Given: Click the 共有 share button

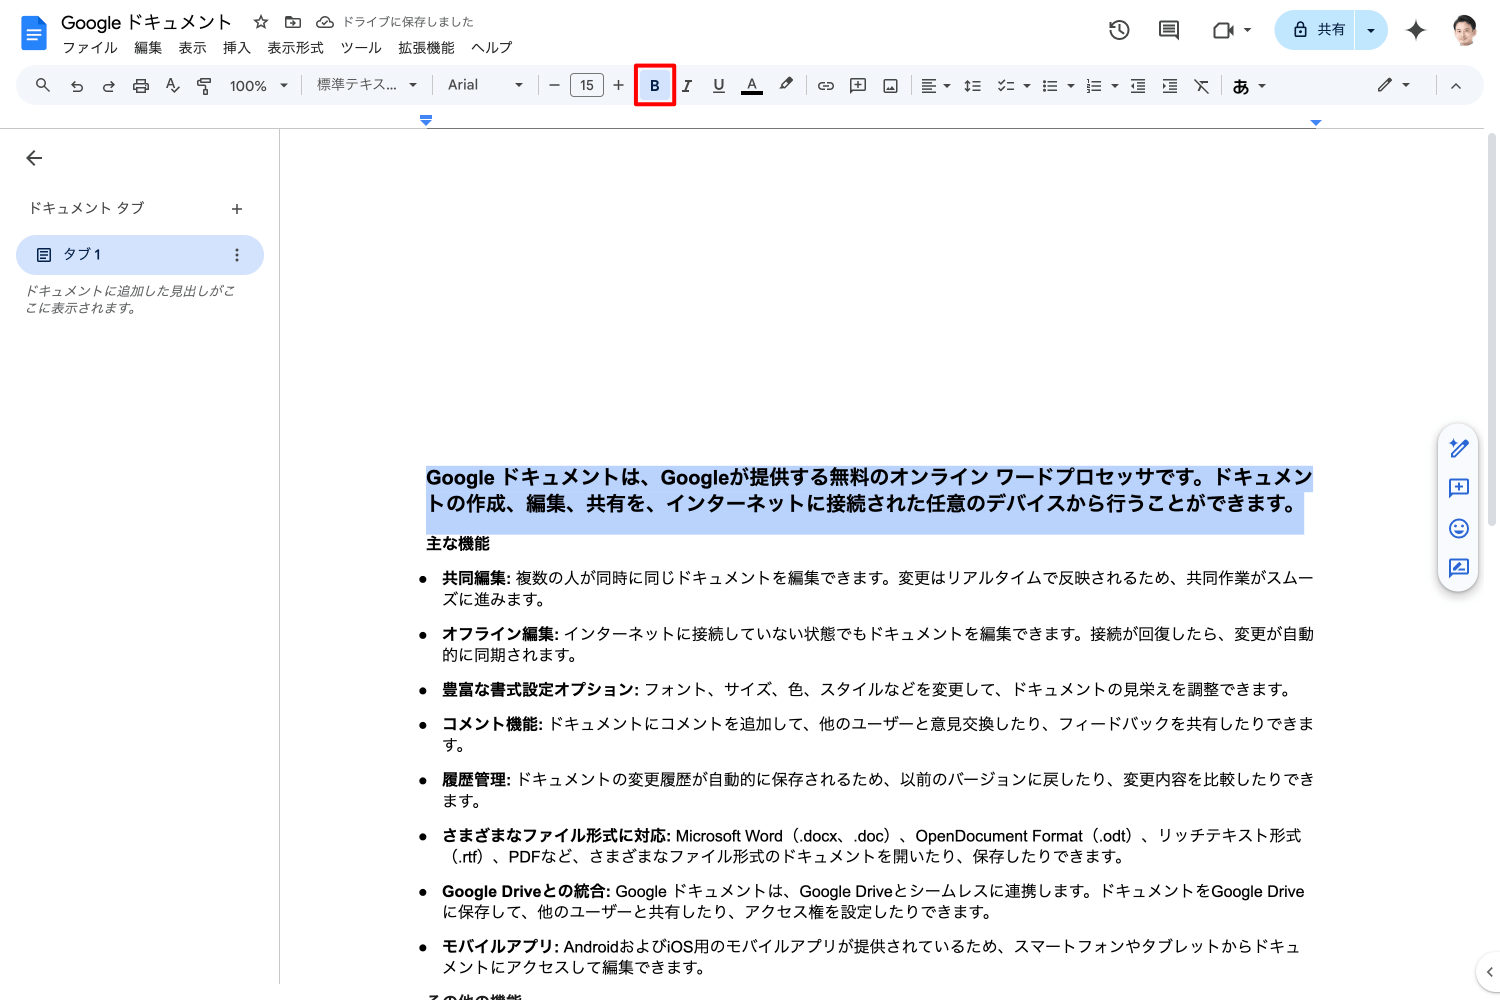Looking at the screenshot, I should click(x=1315, y=30).
